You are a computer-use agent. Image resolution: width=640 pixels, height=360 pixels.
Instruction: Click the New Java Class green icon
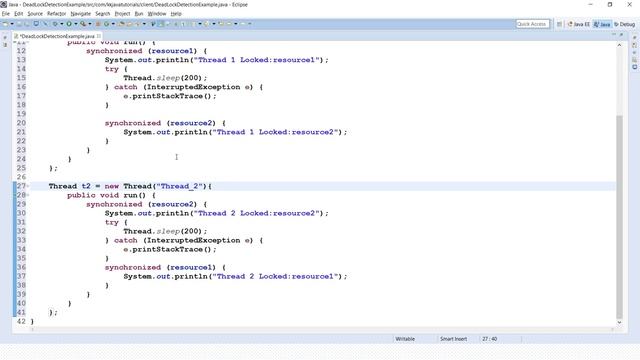107,24
